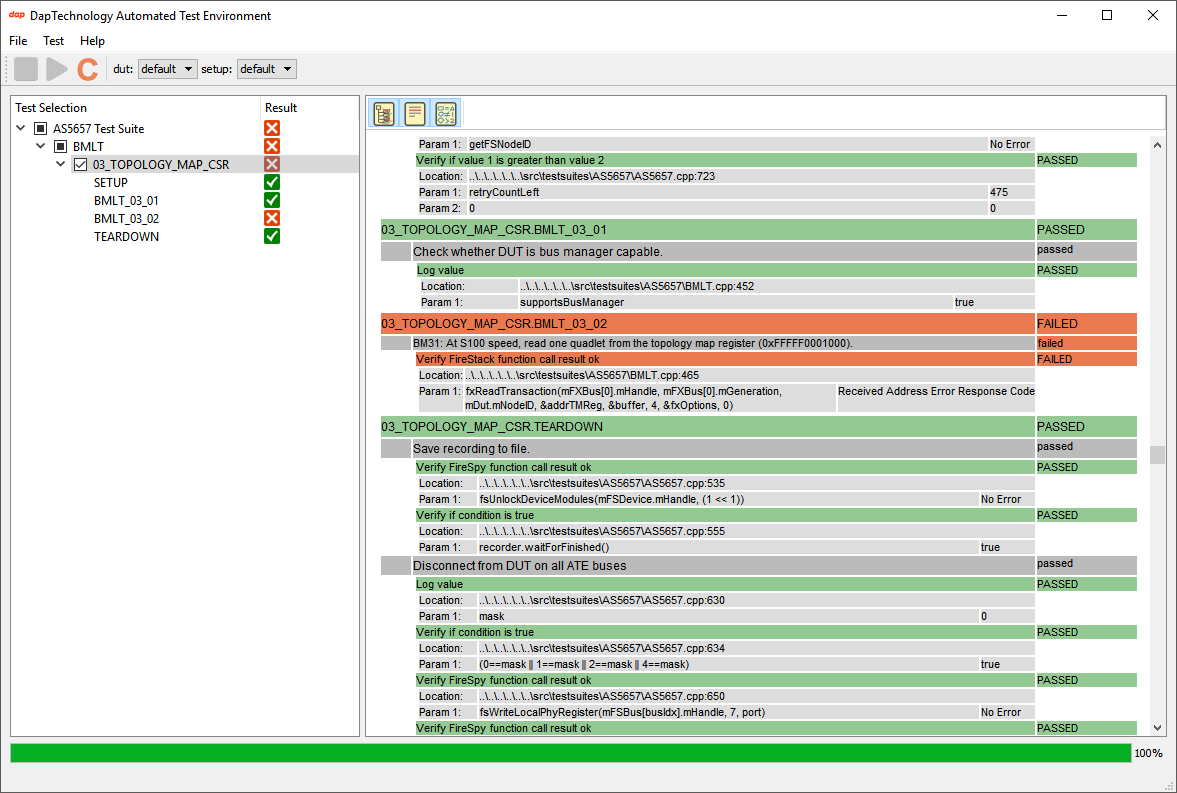Click failed result icon for BMLT_03_02
This screenshot has width=1177, height=793.
[272, 219]
